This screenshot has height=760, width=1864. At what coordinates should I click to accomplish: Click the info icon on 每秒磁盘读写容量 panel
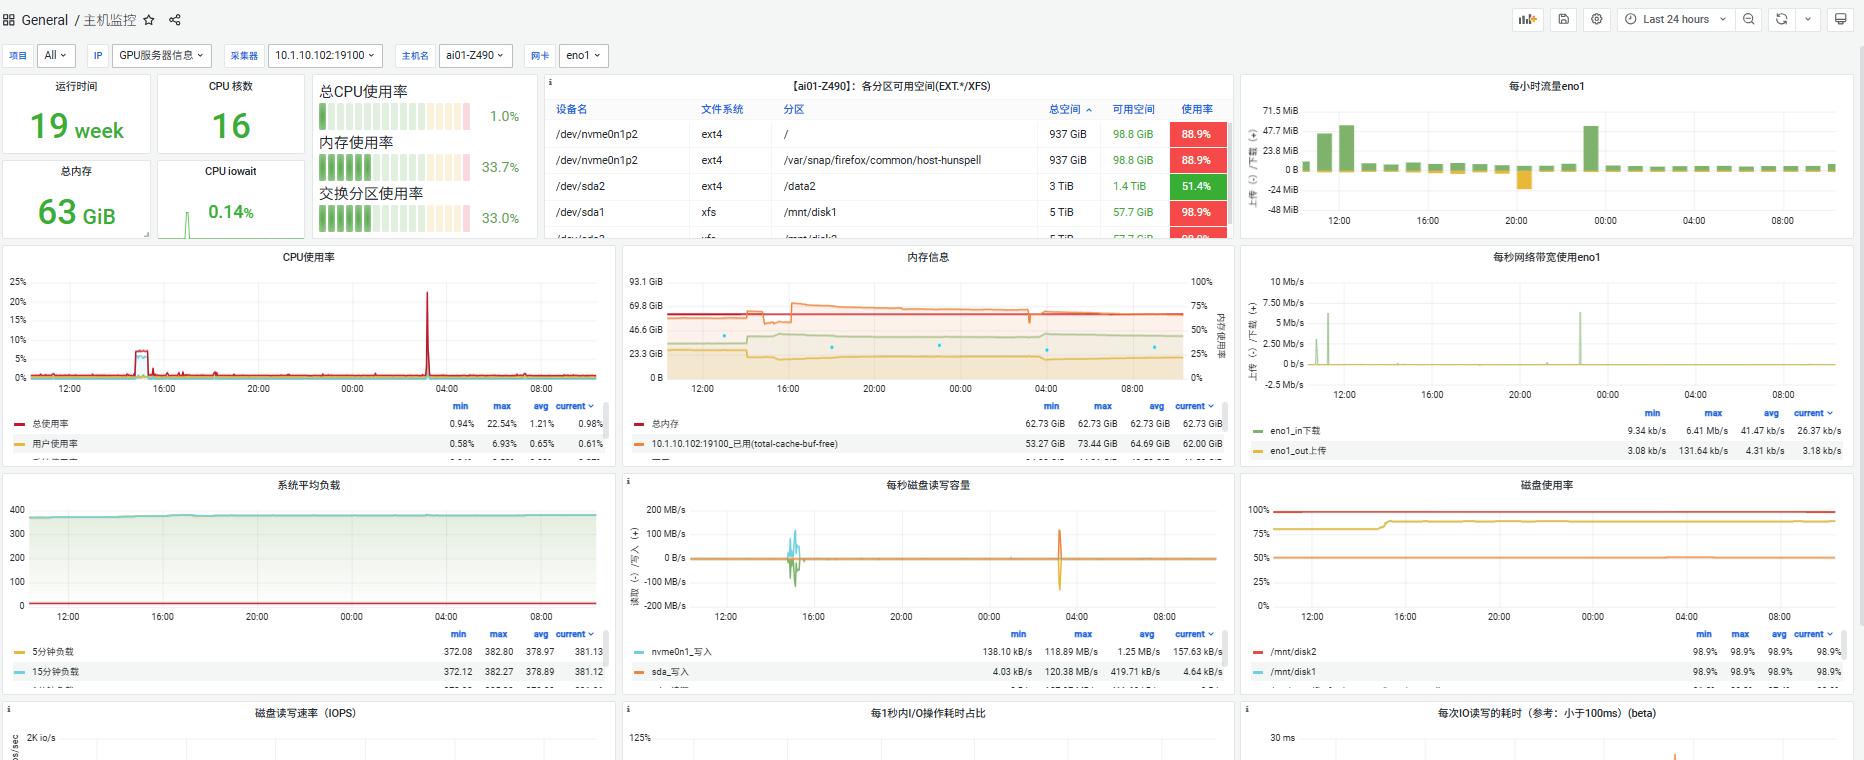click(x=628, y=481)
